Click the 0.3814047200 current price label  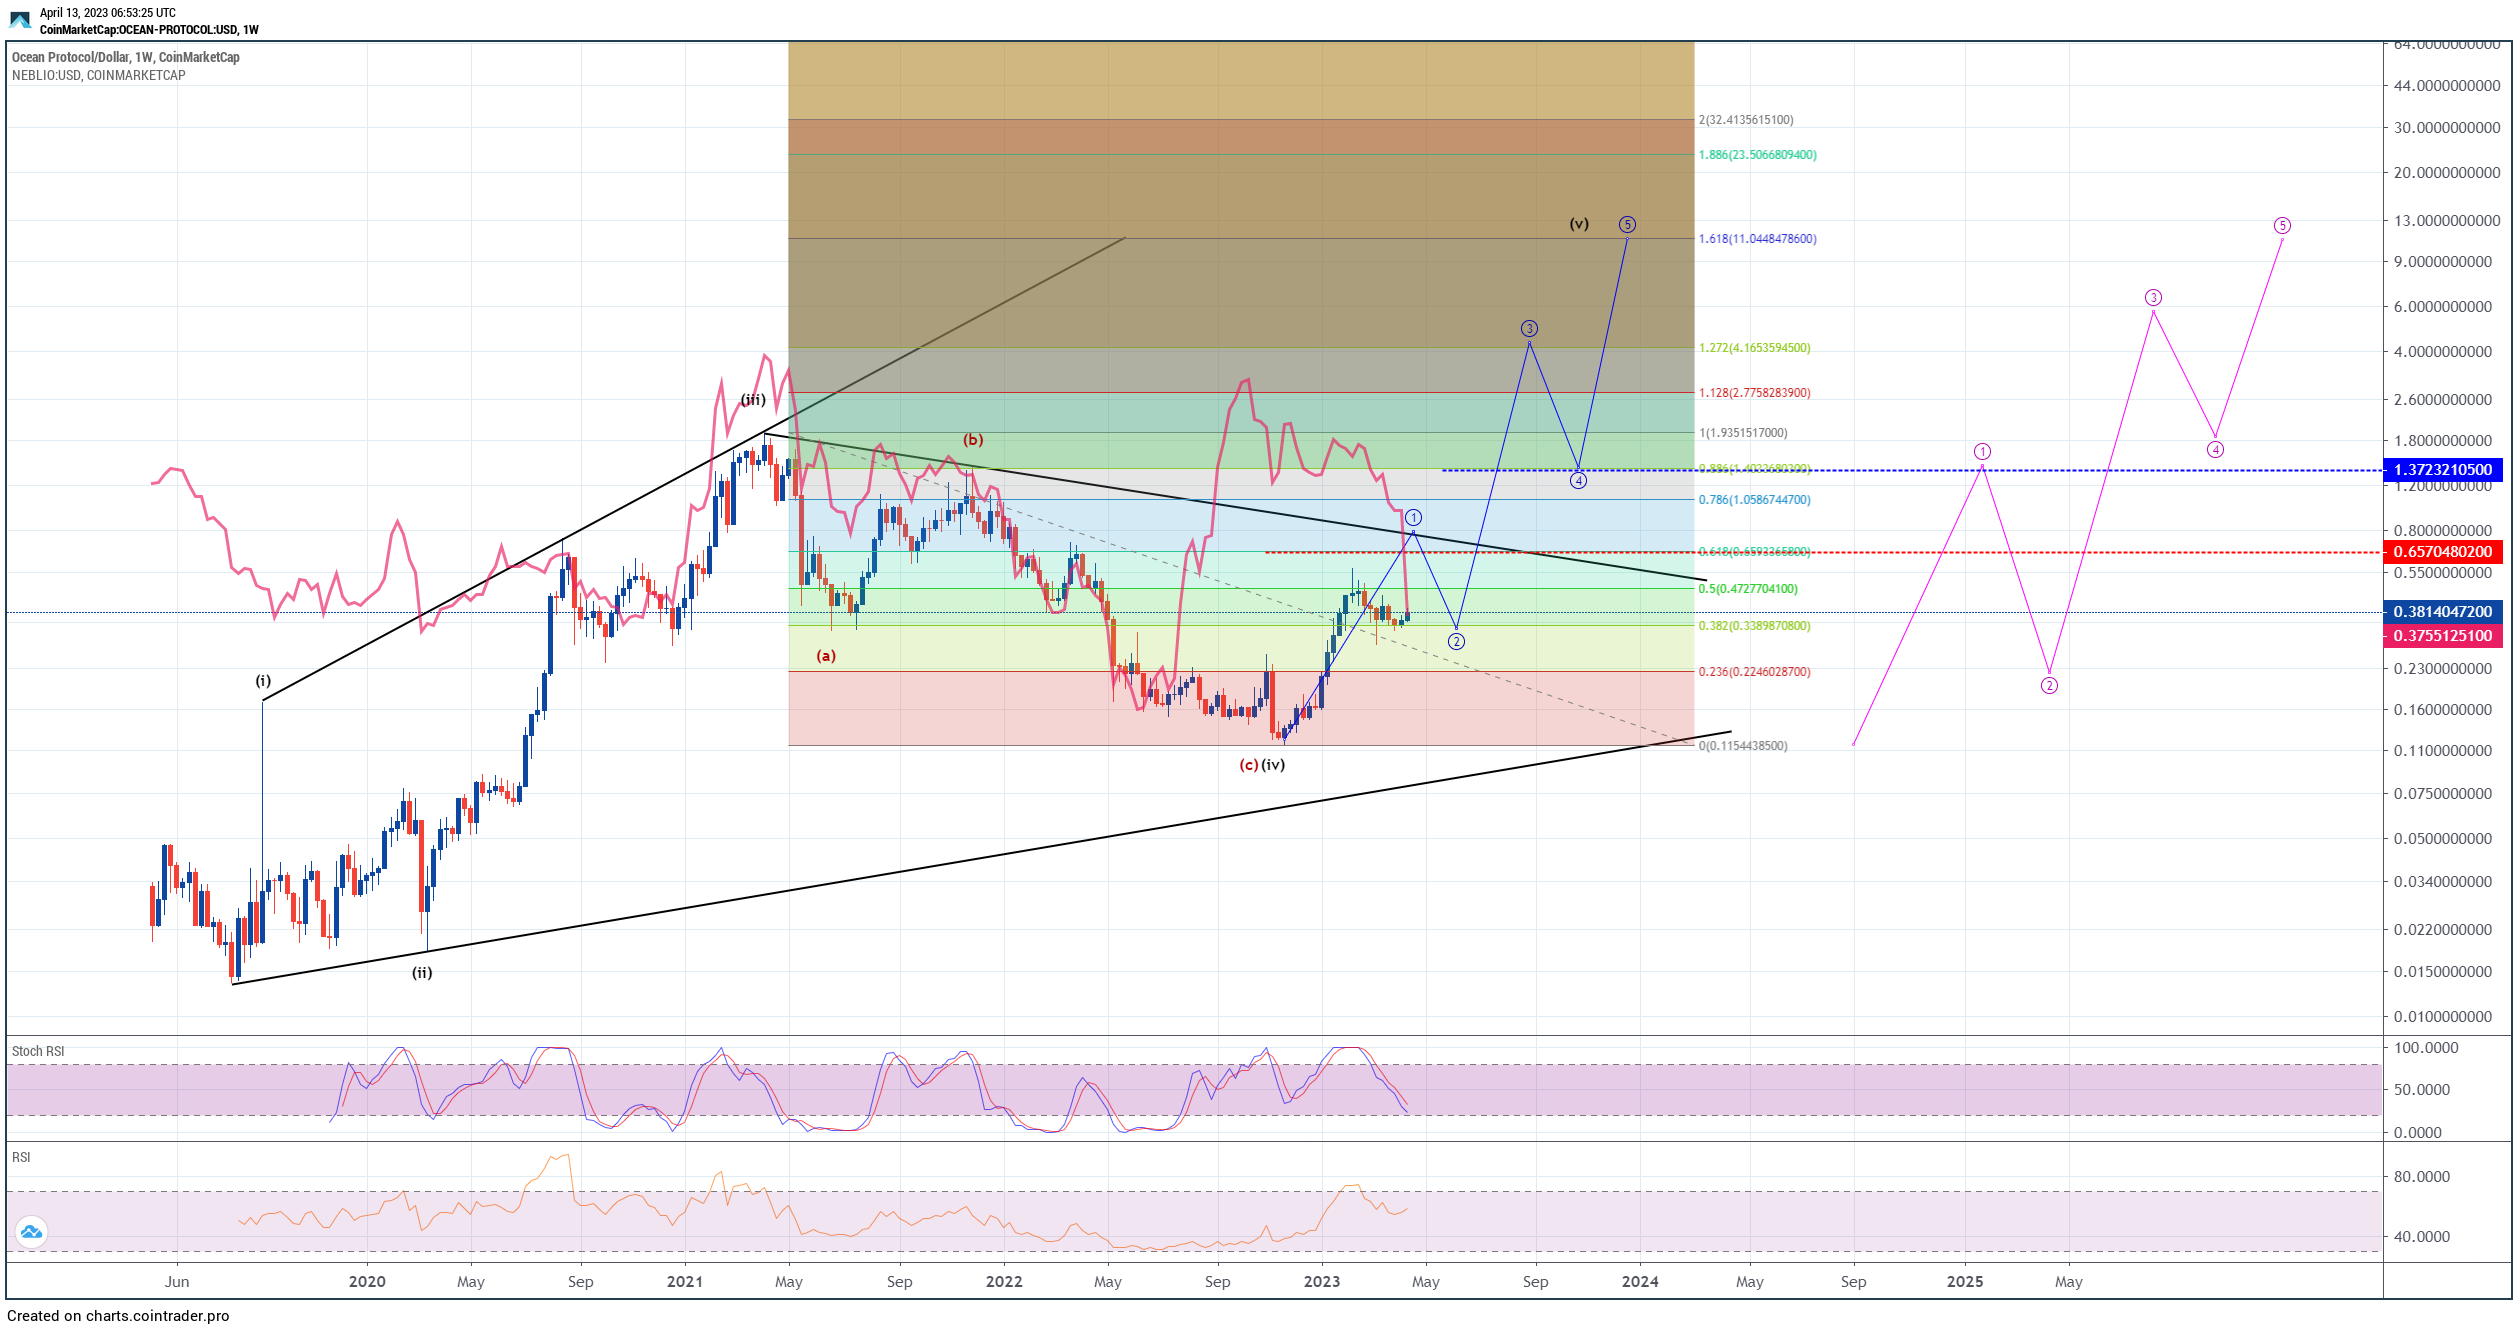2442,612
